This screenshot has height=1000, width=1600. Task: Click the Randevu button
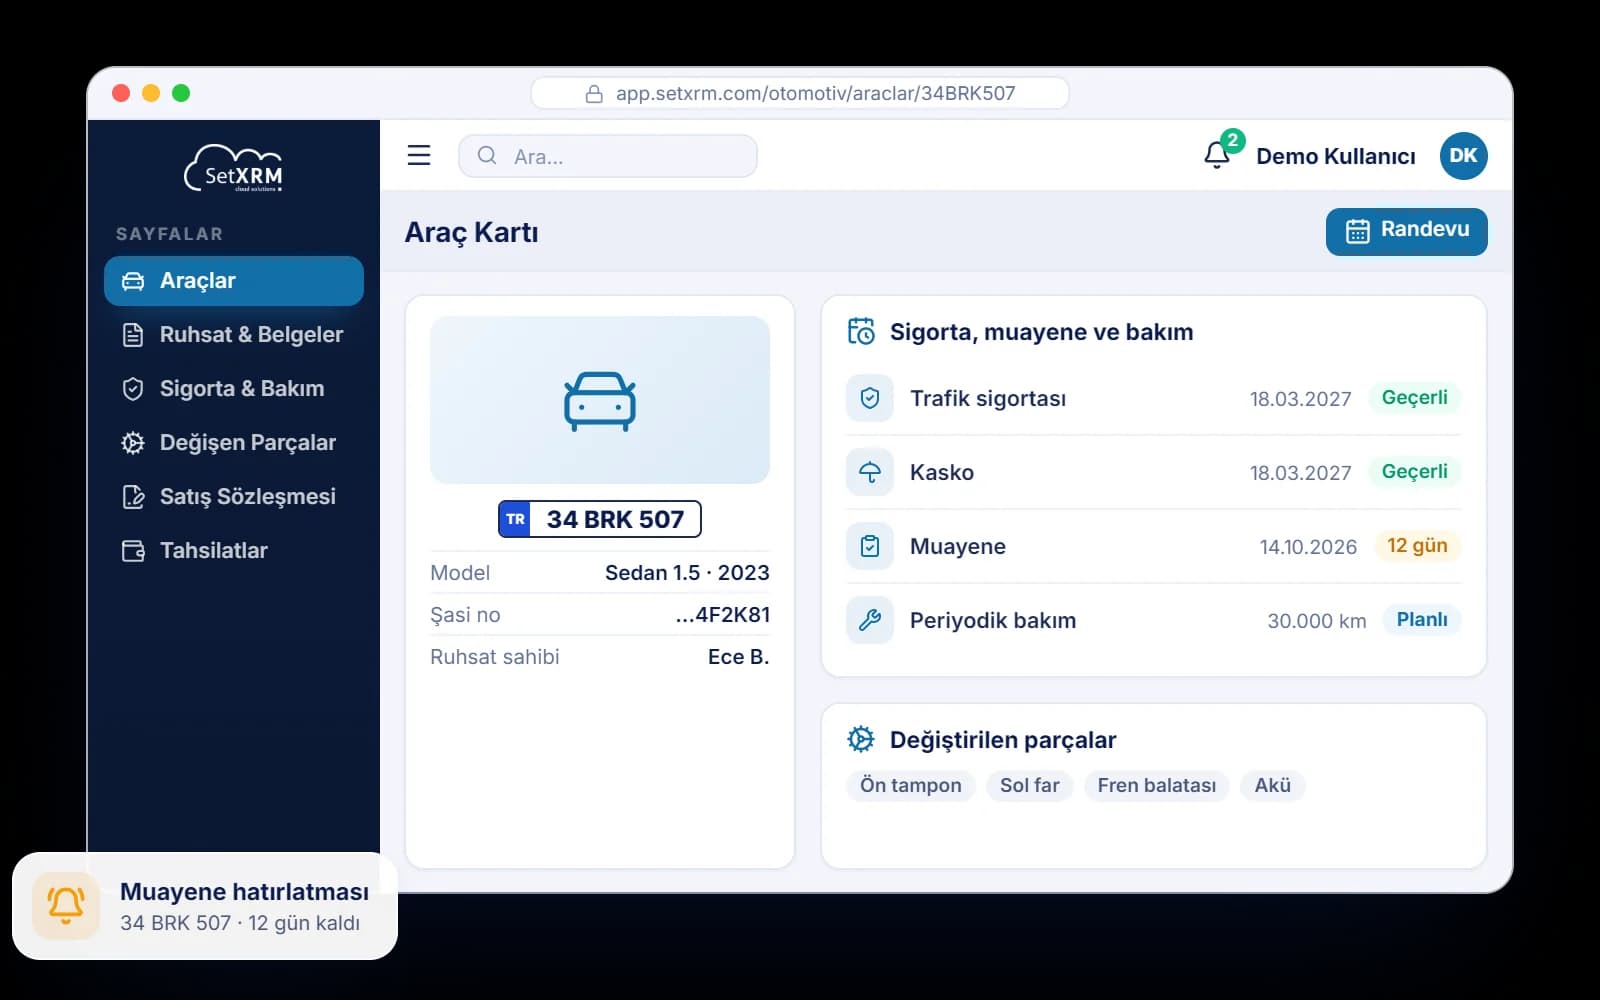point(1407,231)
